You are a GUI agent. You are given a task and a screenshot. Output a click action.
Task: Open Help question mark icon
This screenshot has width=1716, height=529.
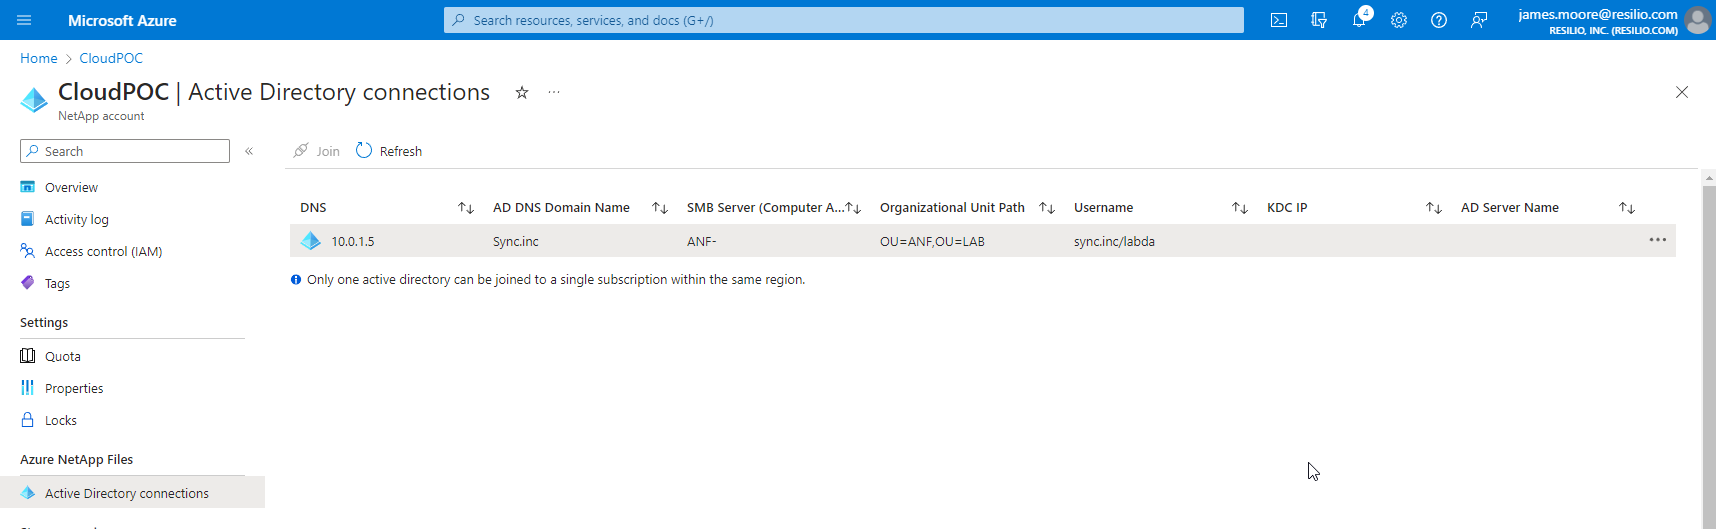click(1439, 20)
